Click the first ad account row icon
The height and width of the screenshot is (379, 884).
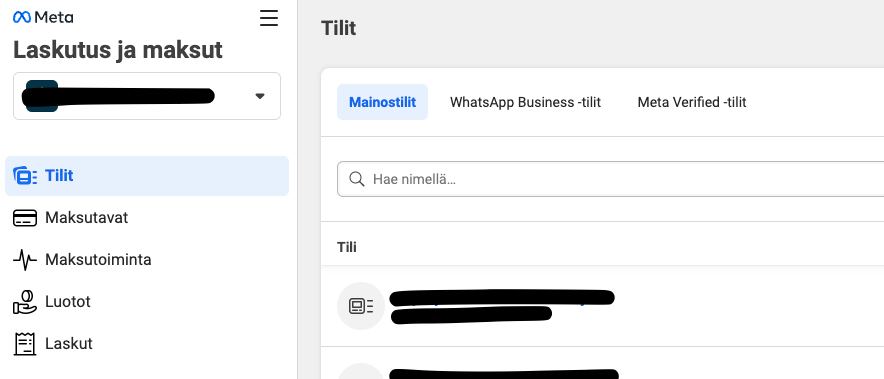[x=361, y=306]
